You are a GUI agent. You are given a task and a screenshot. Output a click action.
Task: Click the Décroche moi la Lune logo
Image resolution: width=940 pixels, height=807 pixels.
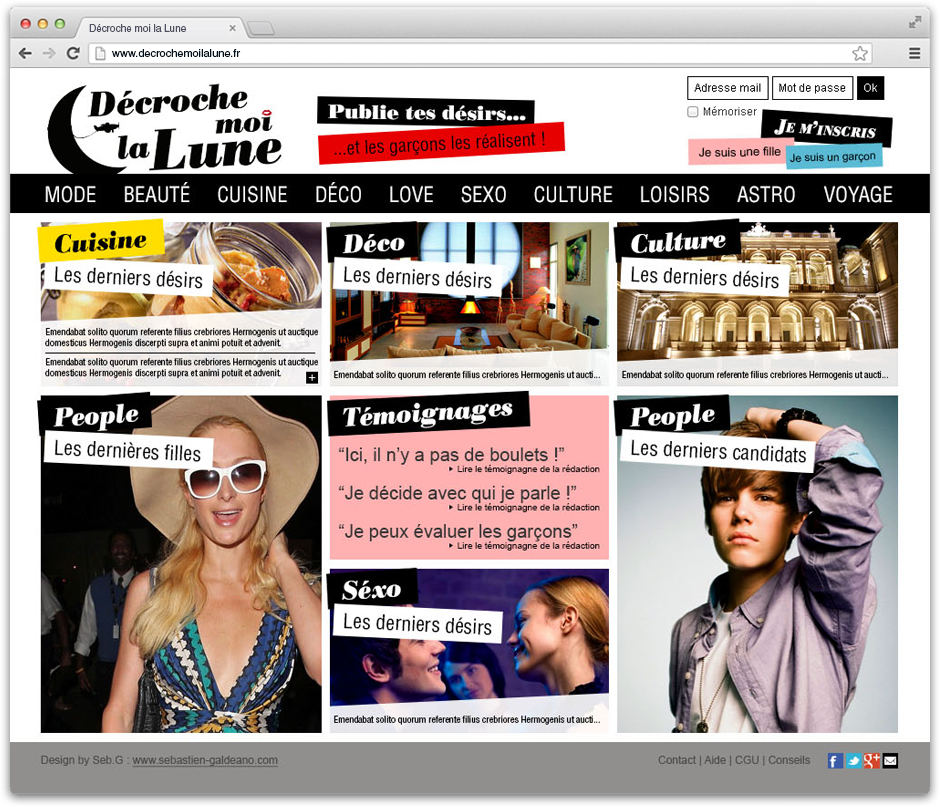(x=165, y=128)
